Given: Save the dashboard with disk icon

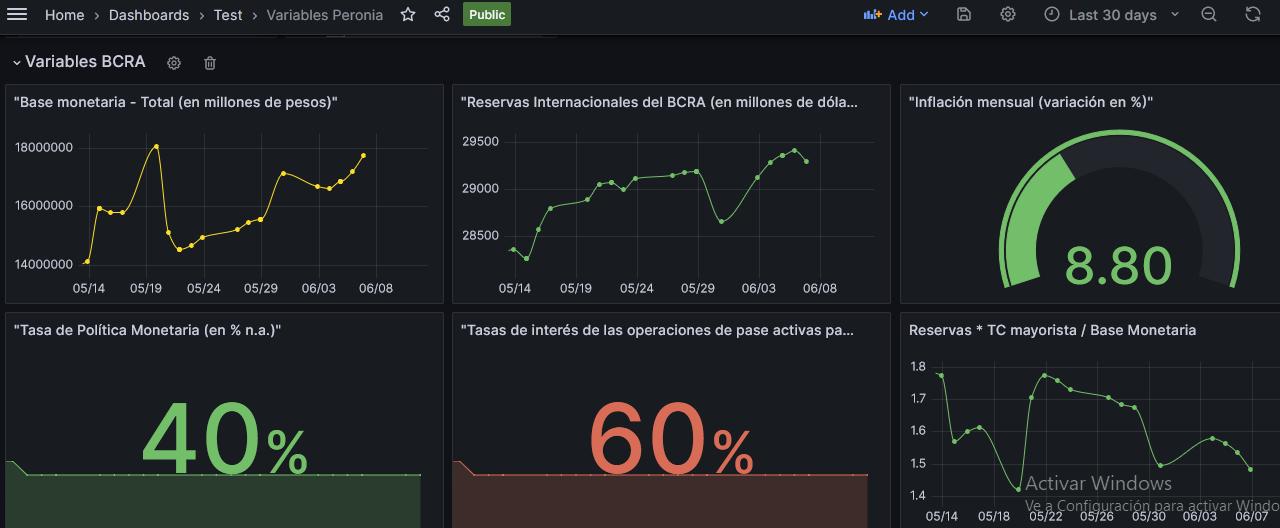Looking at the screenshot, I should coord(964,15).
